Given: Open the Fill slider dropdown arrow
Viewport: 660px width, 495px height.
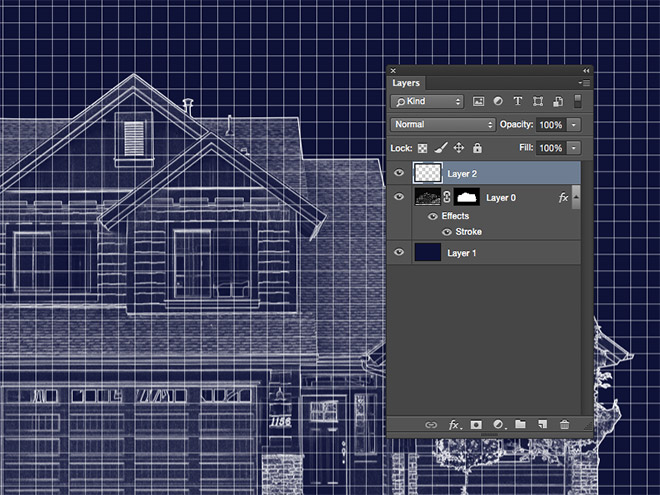Looking at the screenshot, I should pos(574,148).
